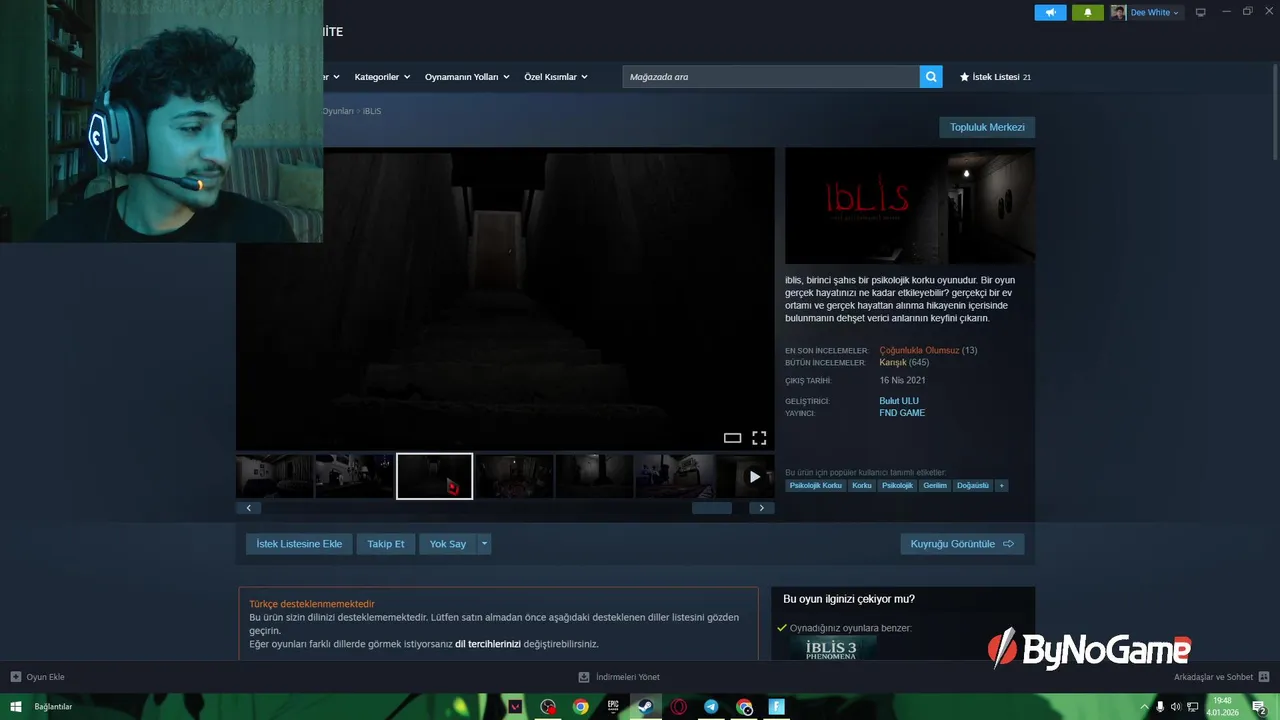Play the video thumbnail in strip
The width and height of the screenshot is (1280, 720).
pos(754,477)
